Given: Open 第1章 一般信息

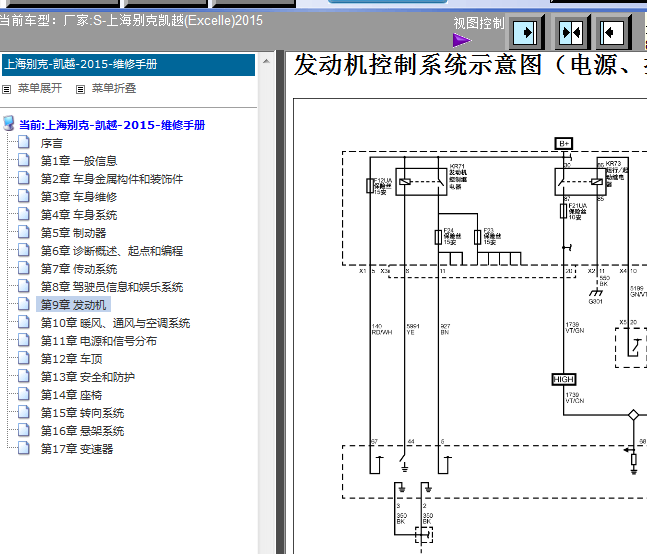Looking at the screenshot, I should (78, 161).
